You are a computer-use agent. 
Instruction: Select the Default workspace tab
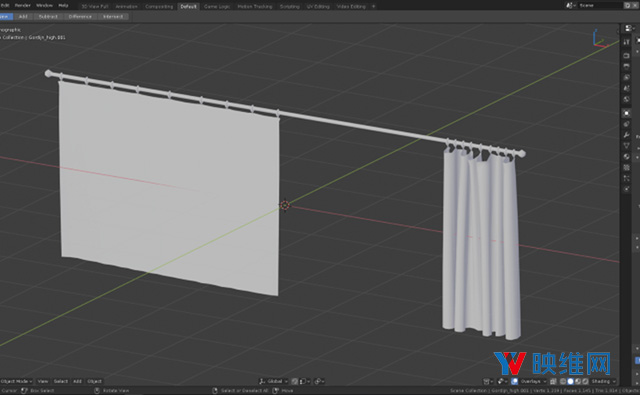click(x=188, y=7)
